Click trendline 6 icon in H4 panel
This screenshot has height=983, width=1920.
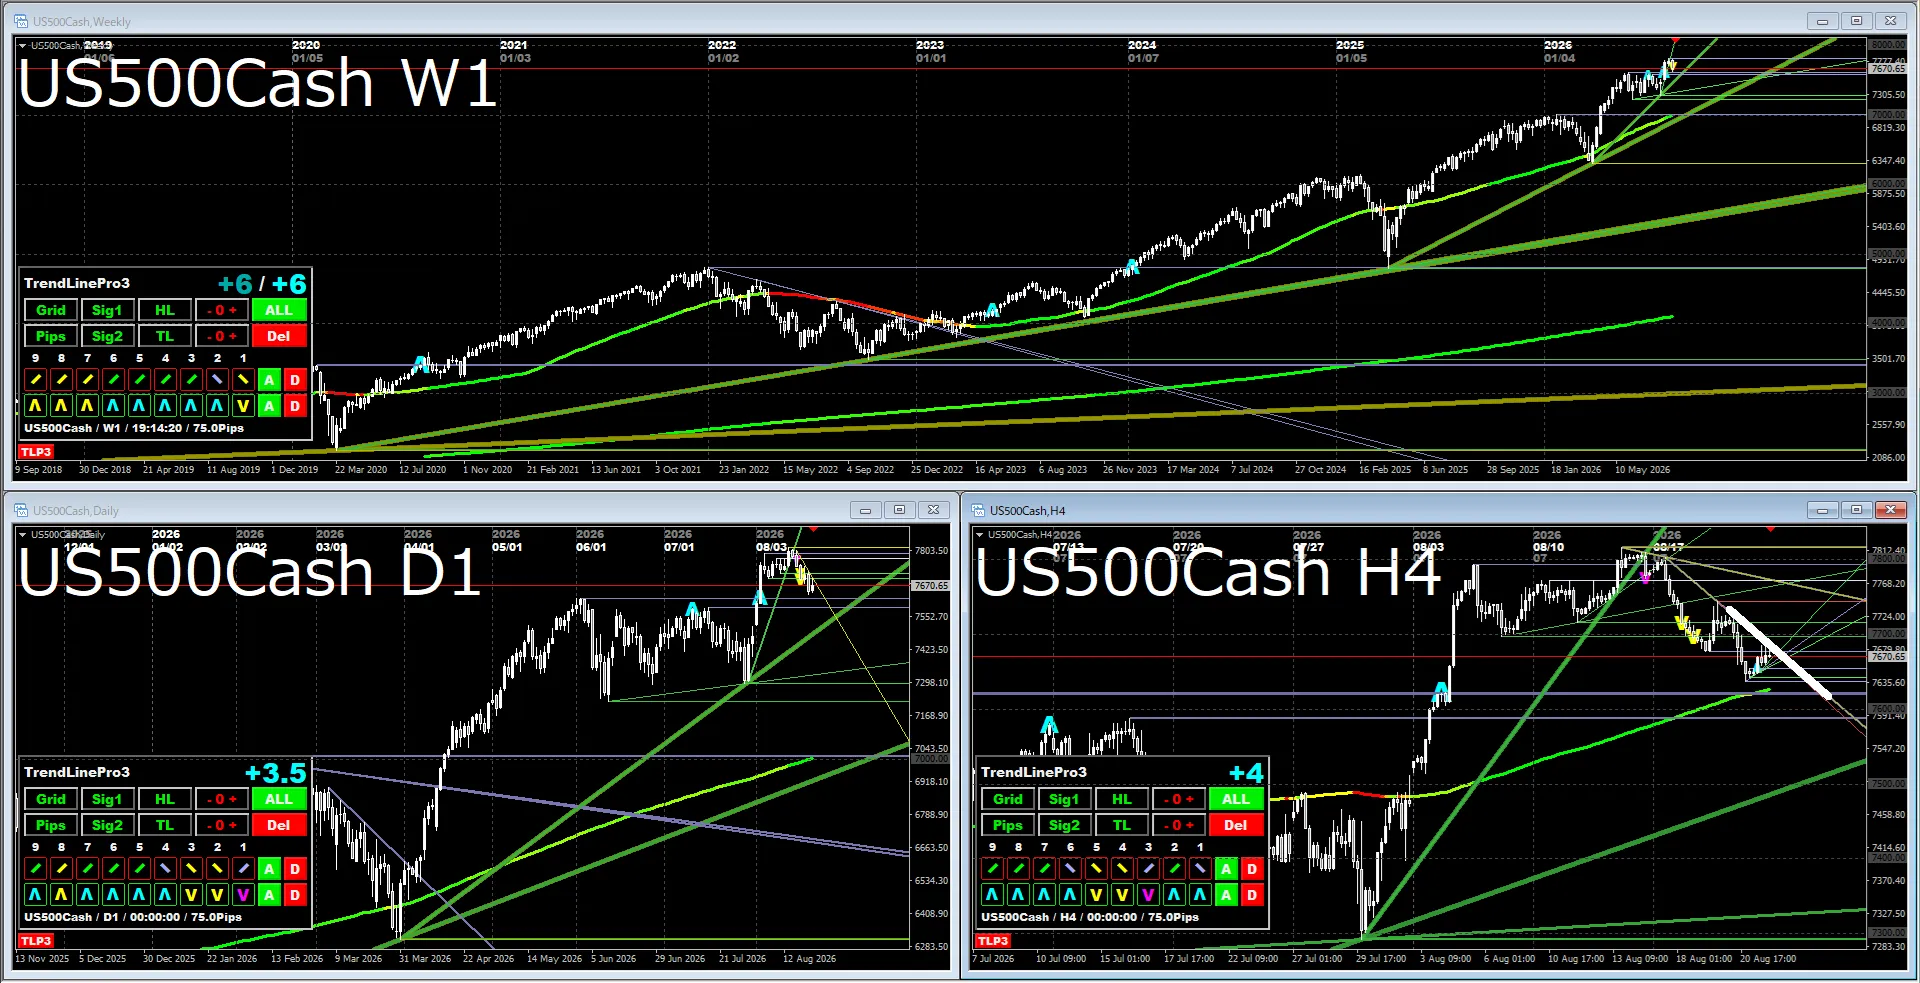pos(1070,869)
